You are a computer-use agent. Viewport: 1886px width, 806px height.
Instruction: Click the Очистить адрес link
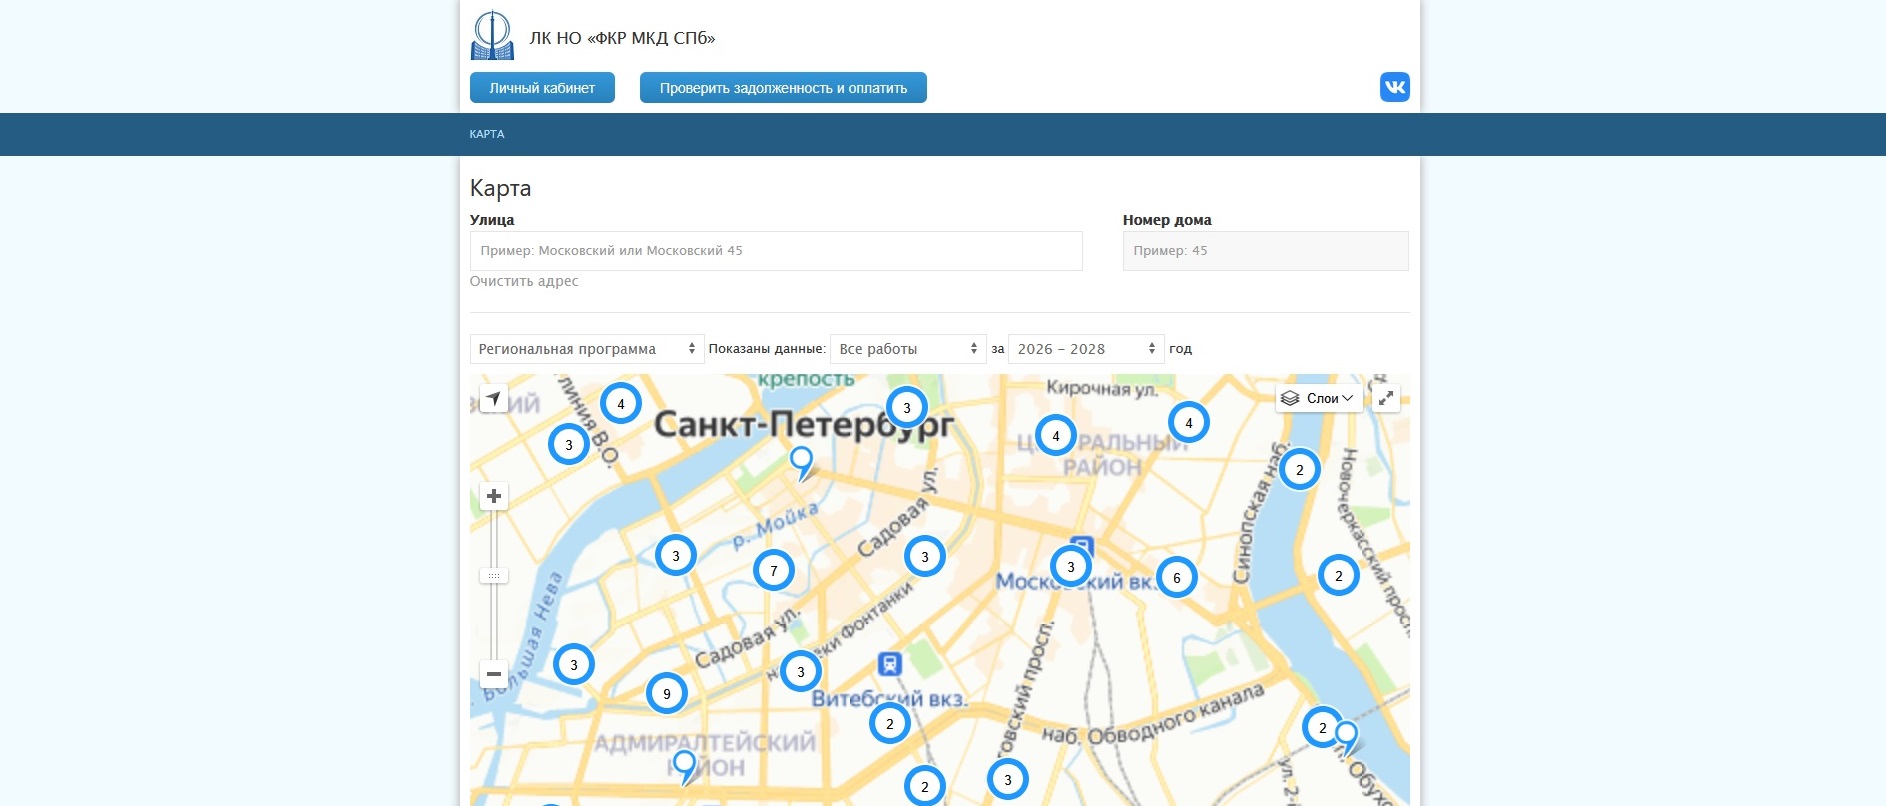524,281
